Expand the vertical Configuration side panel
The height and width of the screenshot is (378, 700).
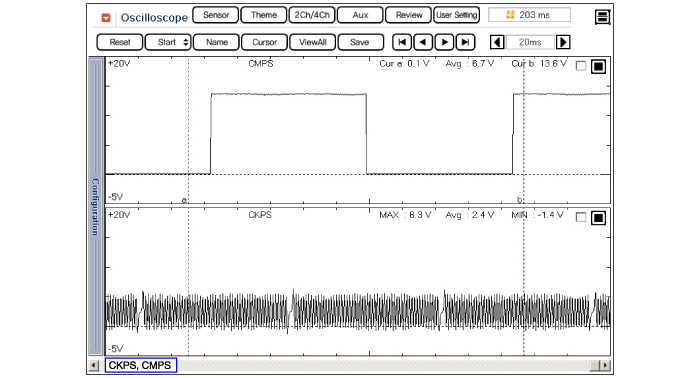point(95,206)
